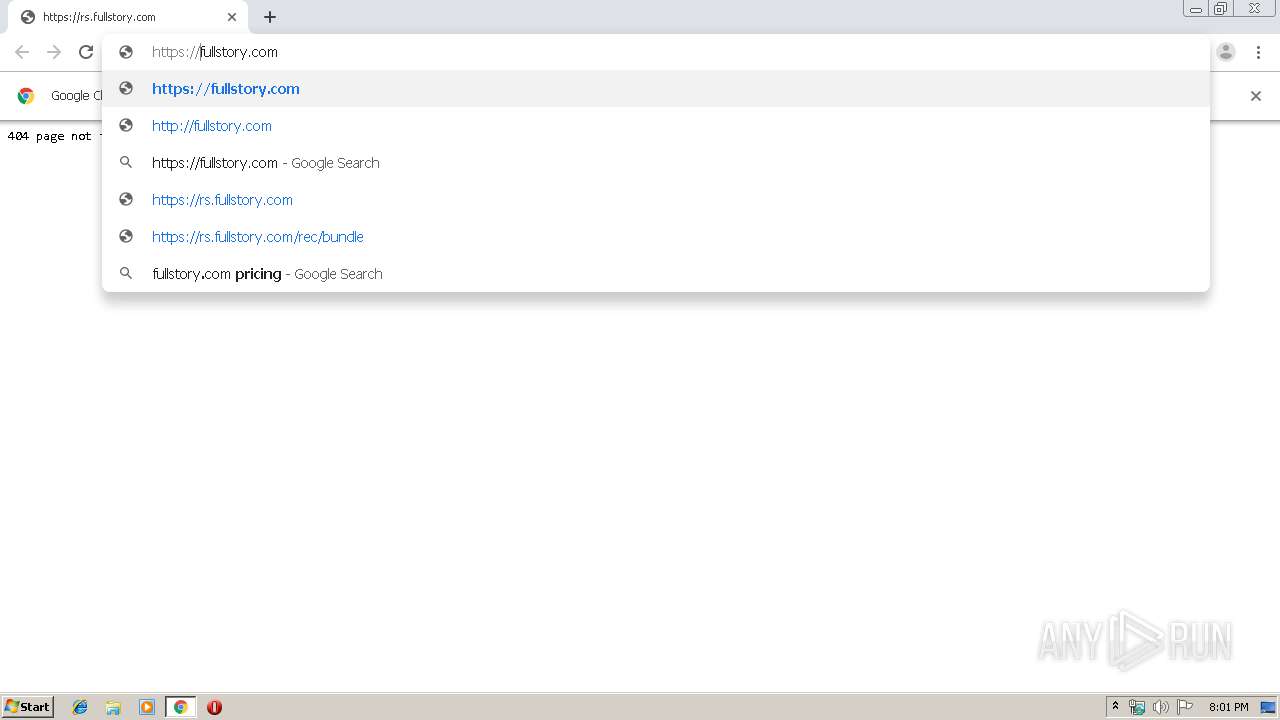This screenshot has height=720, width=1280.
Task: Select 'https://fullstory.com - Google Search' suggestion
Action: point(656,163)
